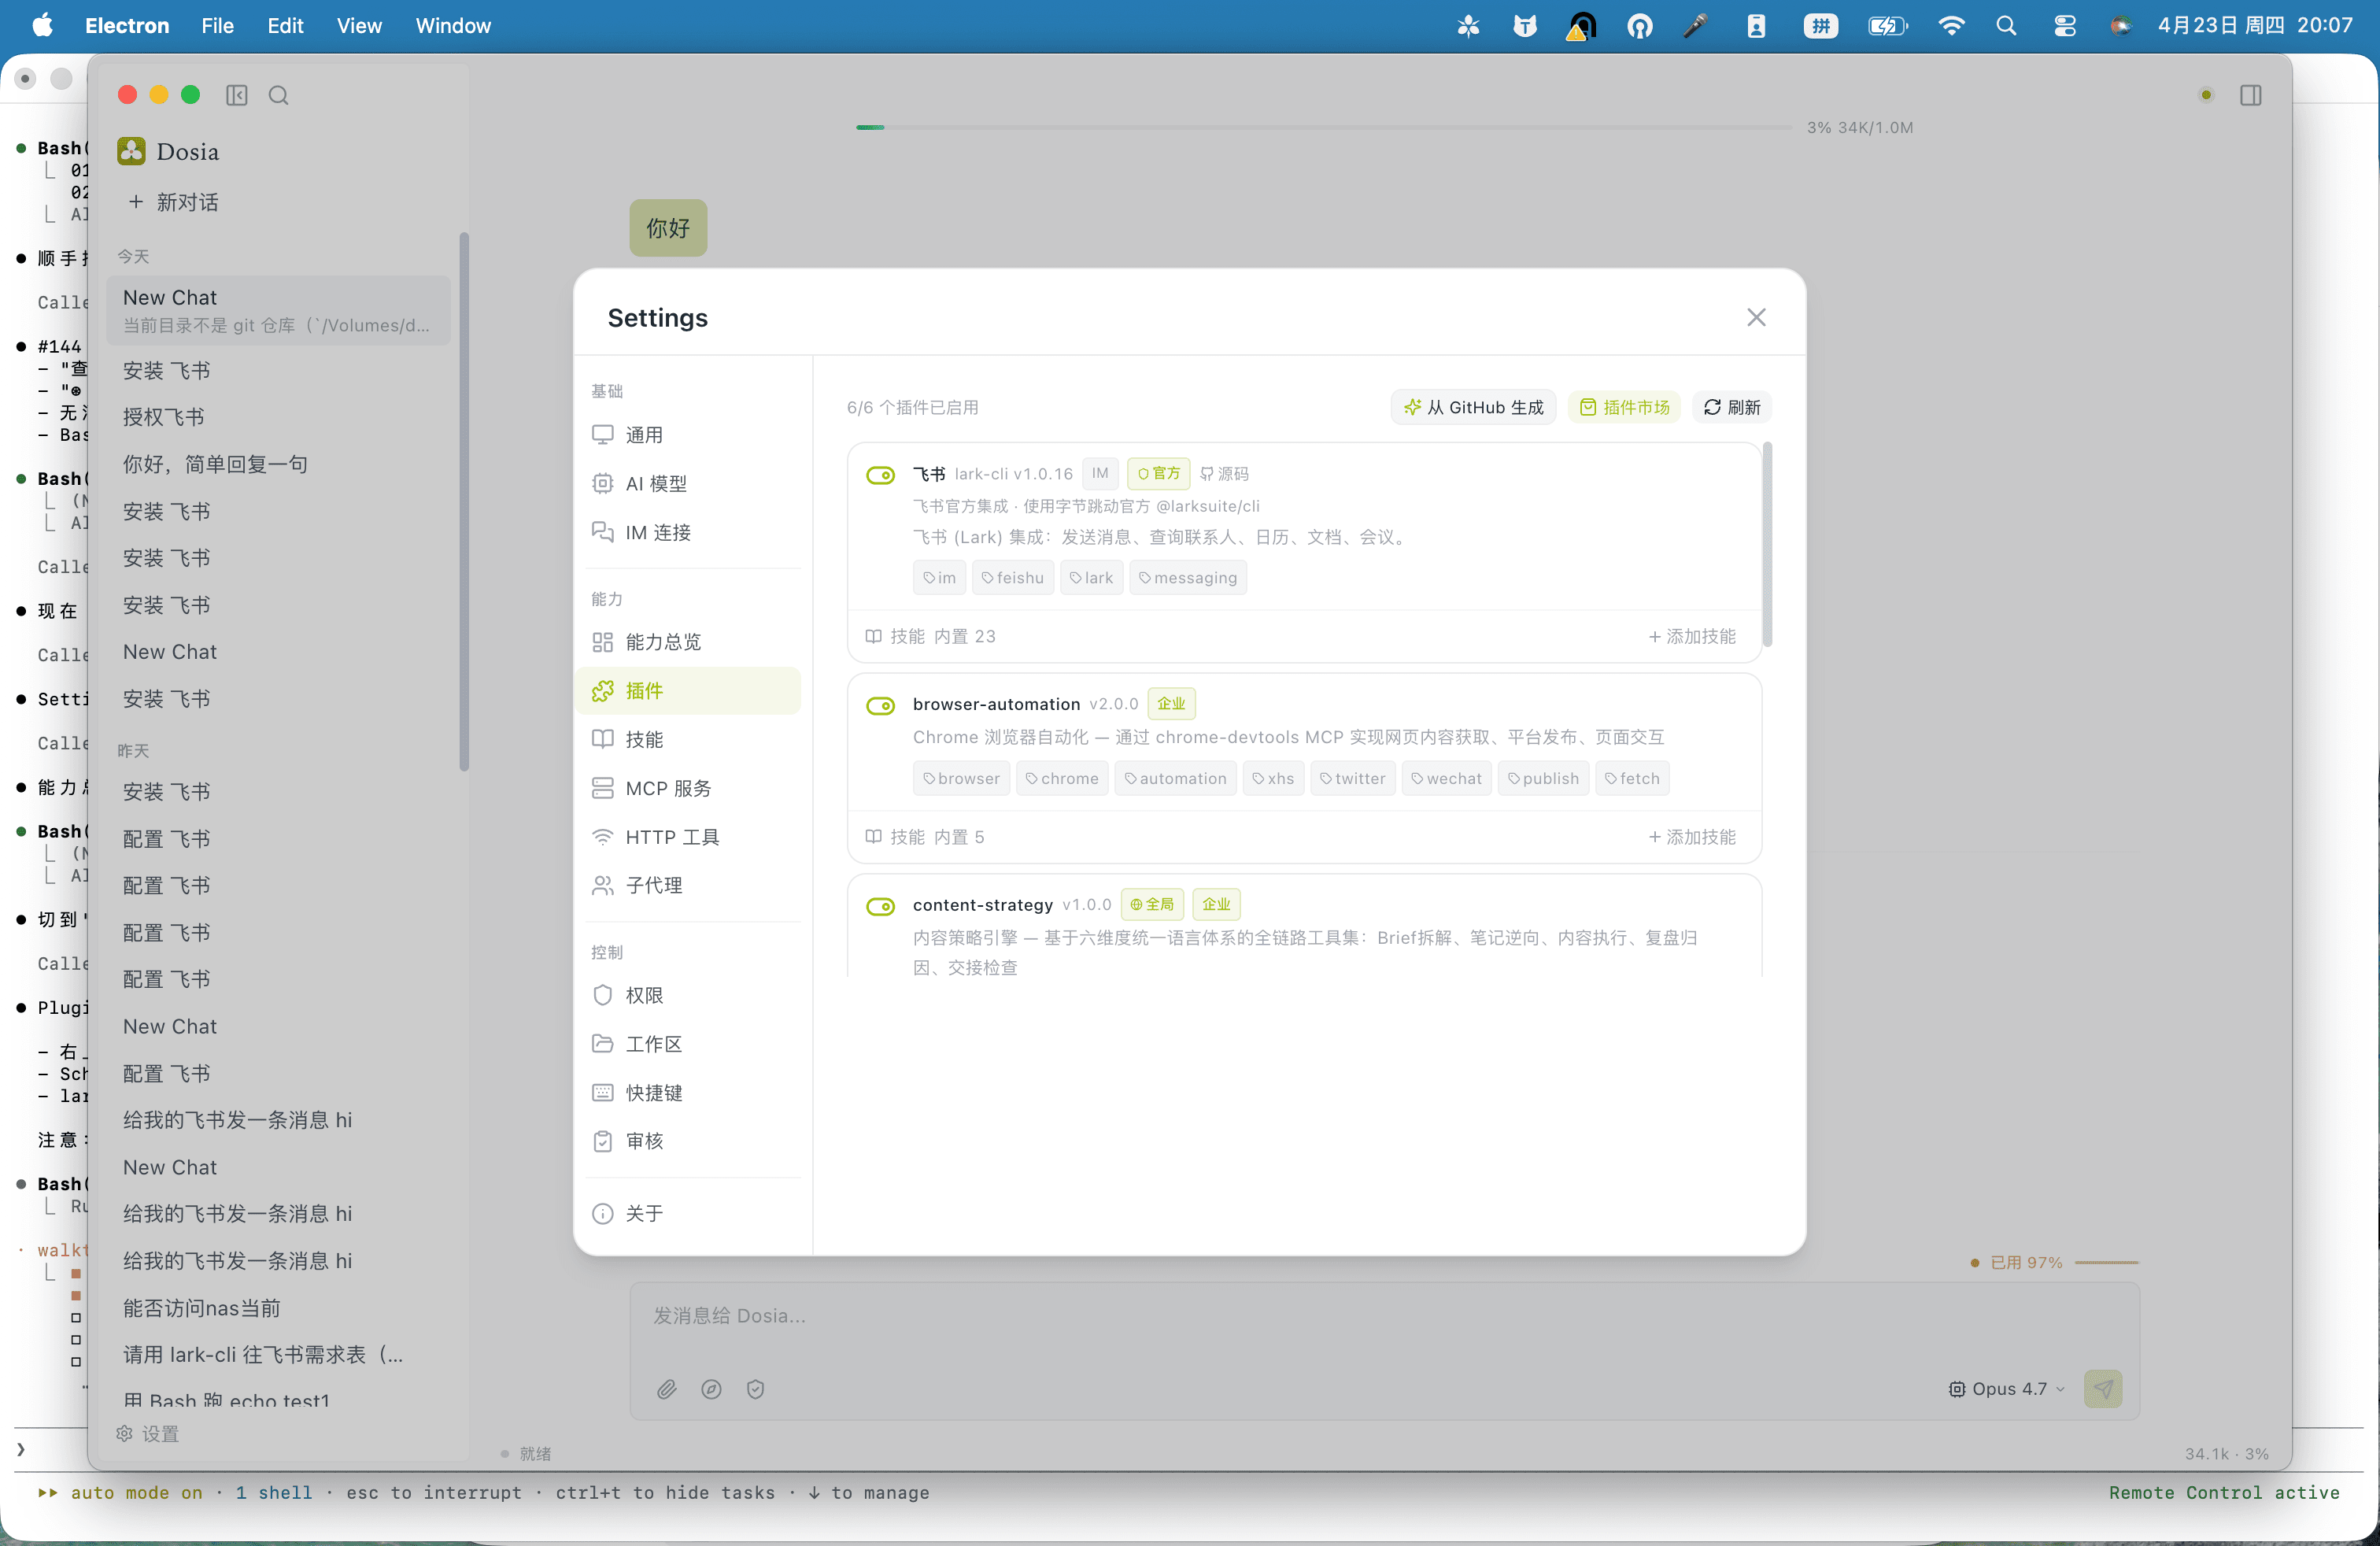The image size is (2380, 1546).
Task: Start a 新对话 new chat
Action: coord(173,202)
